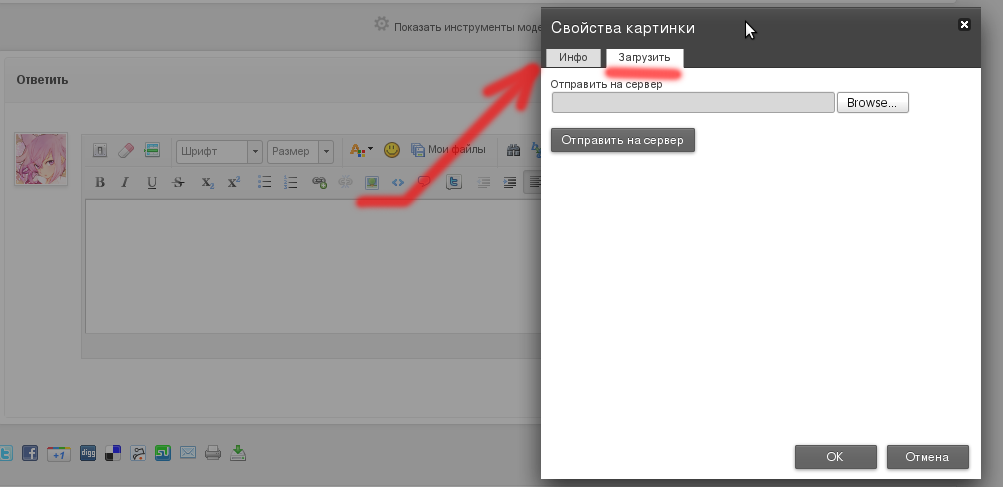Open the Размер size dropdown
This screenshot has height=487, width=1003.
(x=301, y=151)
